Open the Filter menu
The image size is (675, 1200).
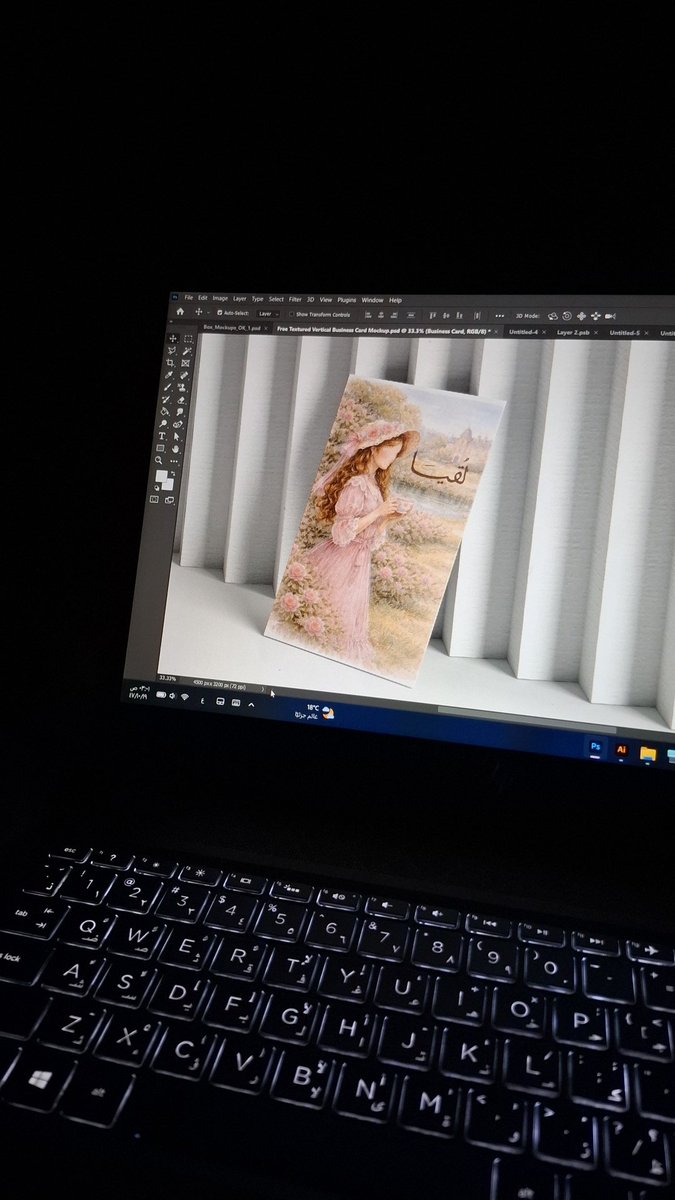pos(295,300)
